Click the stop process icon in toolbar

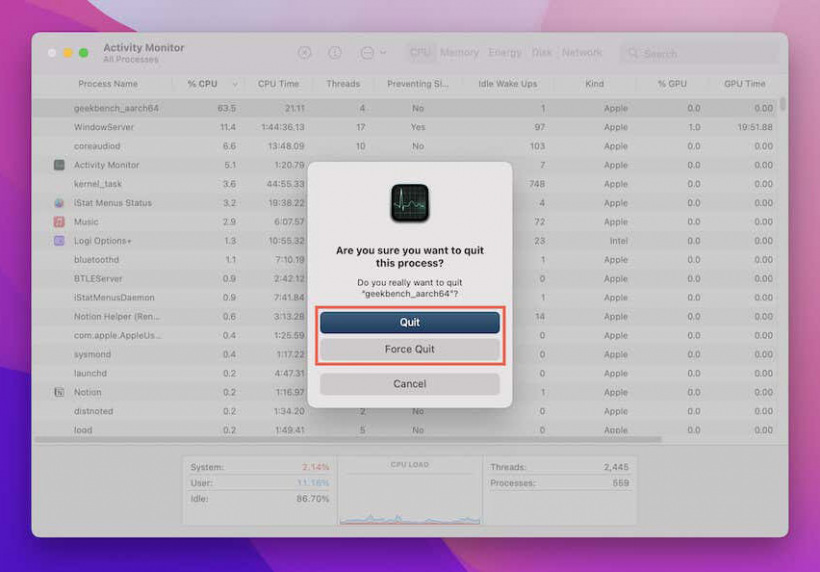pyautogui.click(x=305, y=53)
